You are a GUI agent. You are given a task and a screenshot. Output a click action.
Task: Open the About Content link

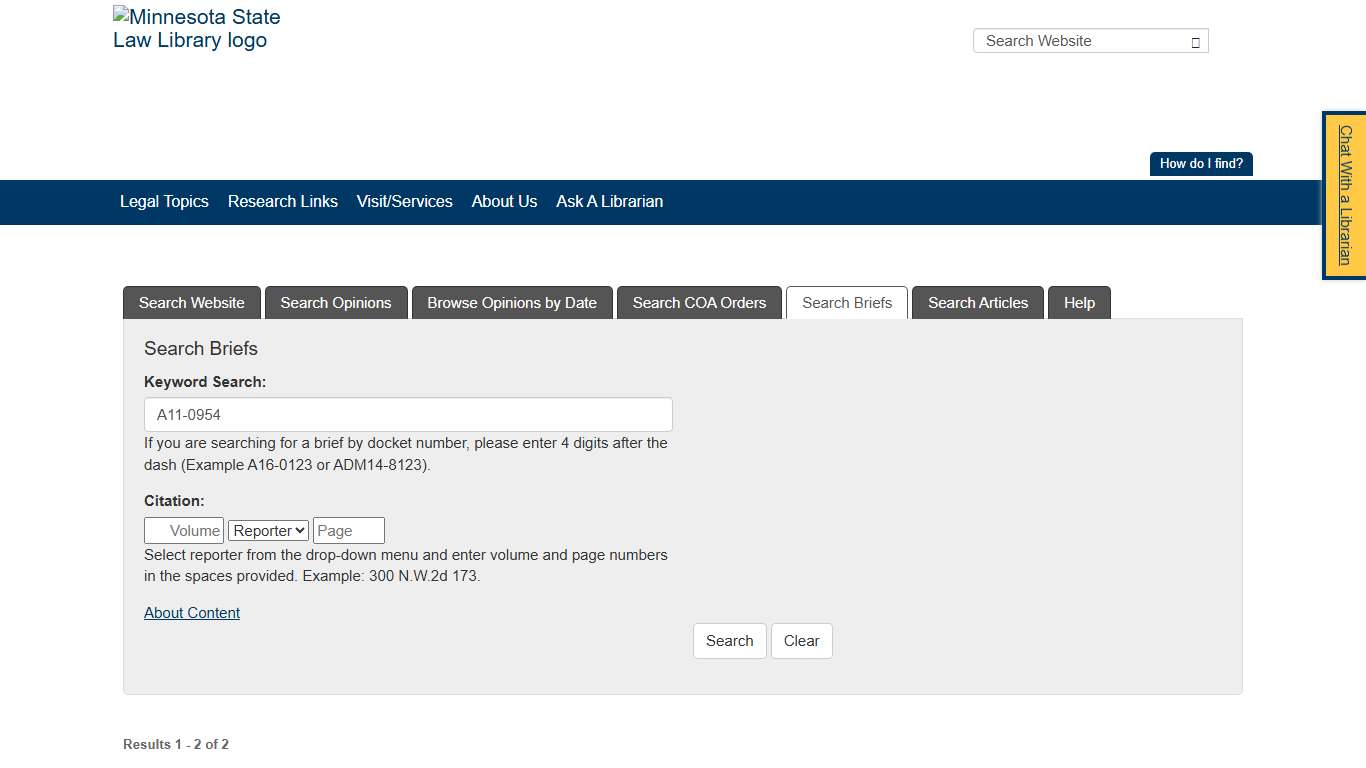click(191, 612)
